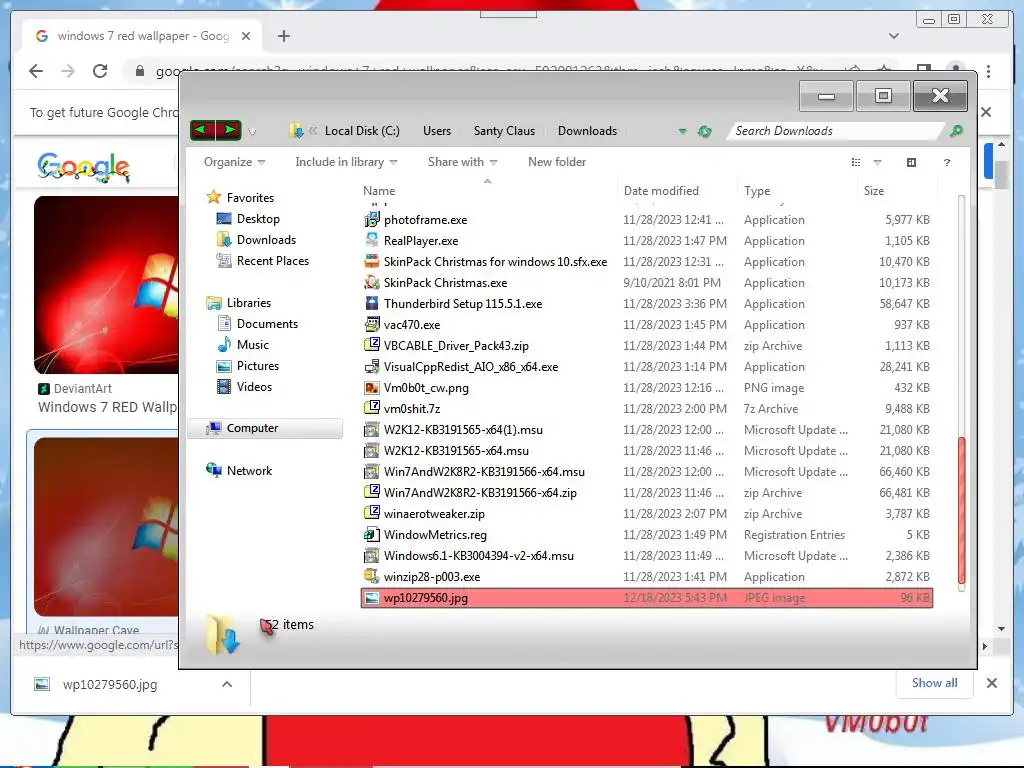Sort files by the Name column header
The width and height of the screenshot is (1024, 768).
pyautogui.click(x=379, y=191)
